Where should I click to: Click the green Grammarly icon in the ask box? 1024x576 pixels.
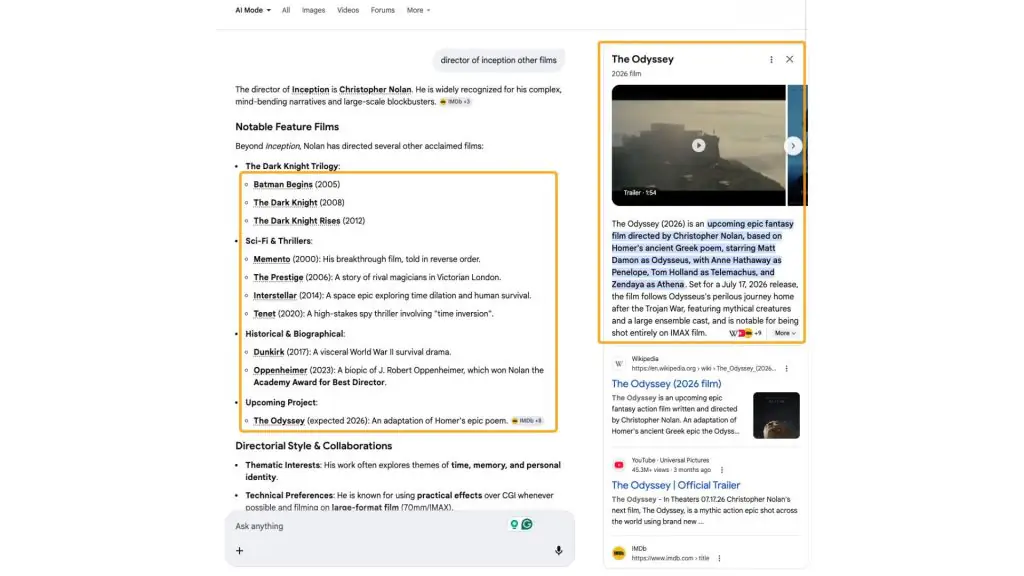[x=527, y=524]
